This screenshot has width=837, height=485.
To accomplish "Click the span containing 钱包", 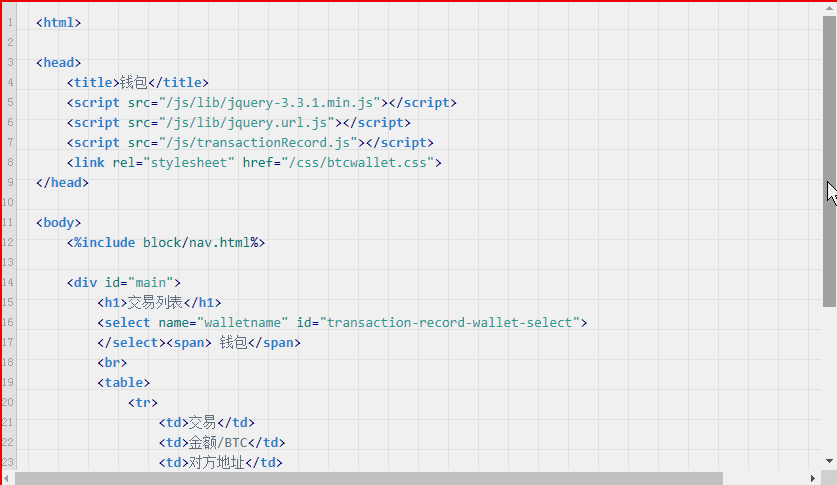I will pos(234,343).
